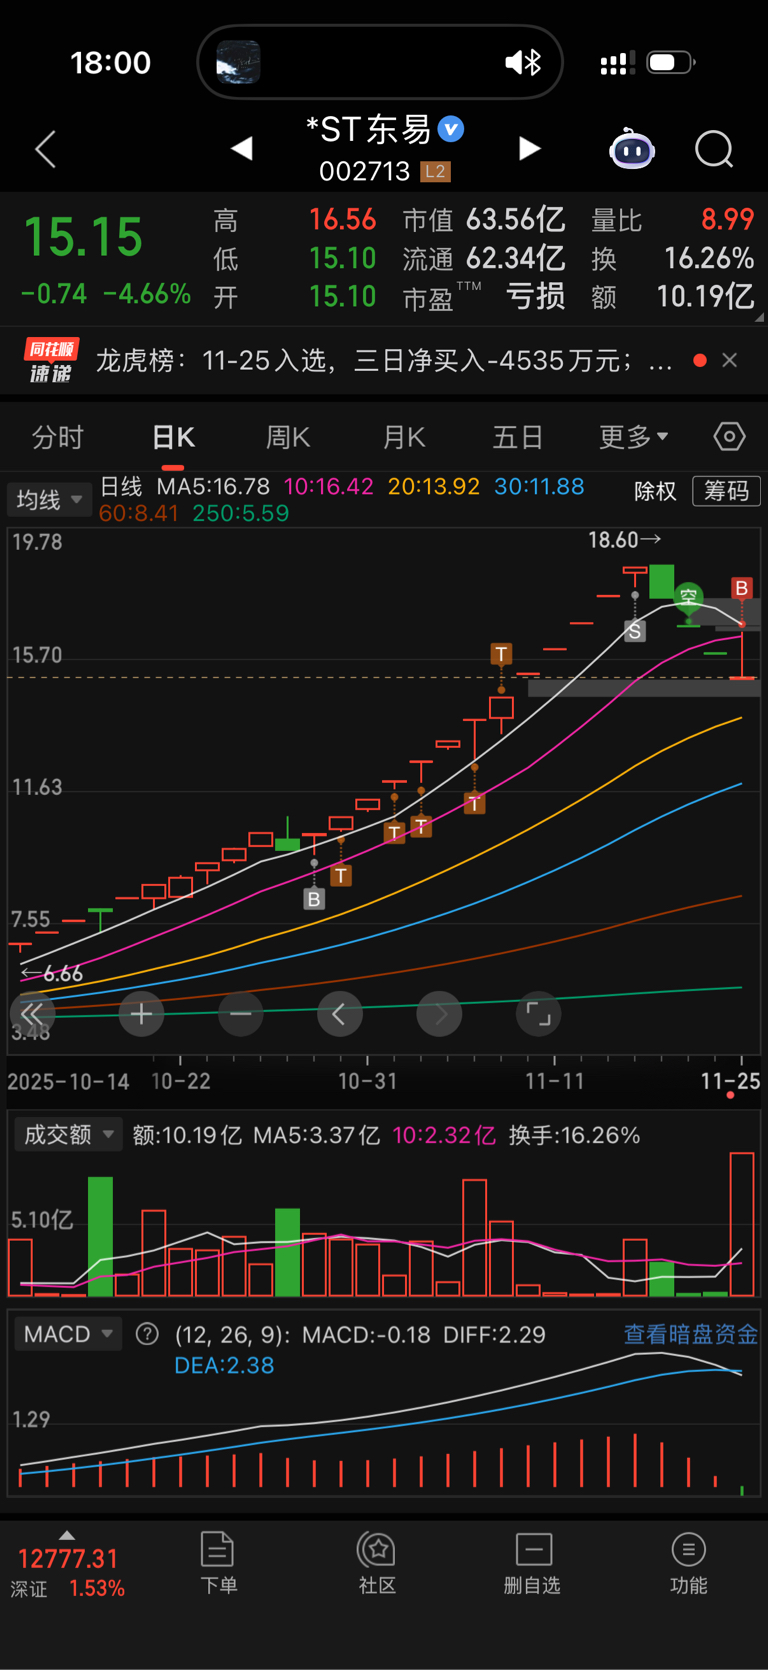Tap current price 15.15
The height and width of the screenshot is (1670, 768).
[84, 237]
